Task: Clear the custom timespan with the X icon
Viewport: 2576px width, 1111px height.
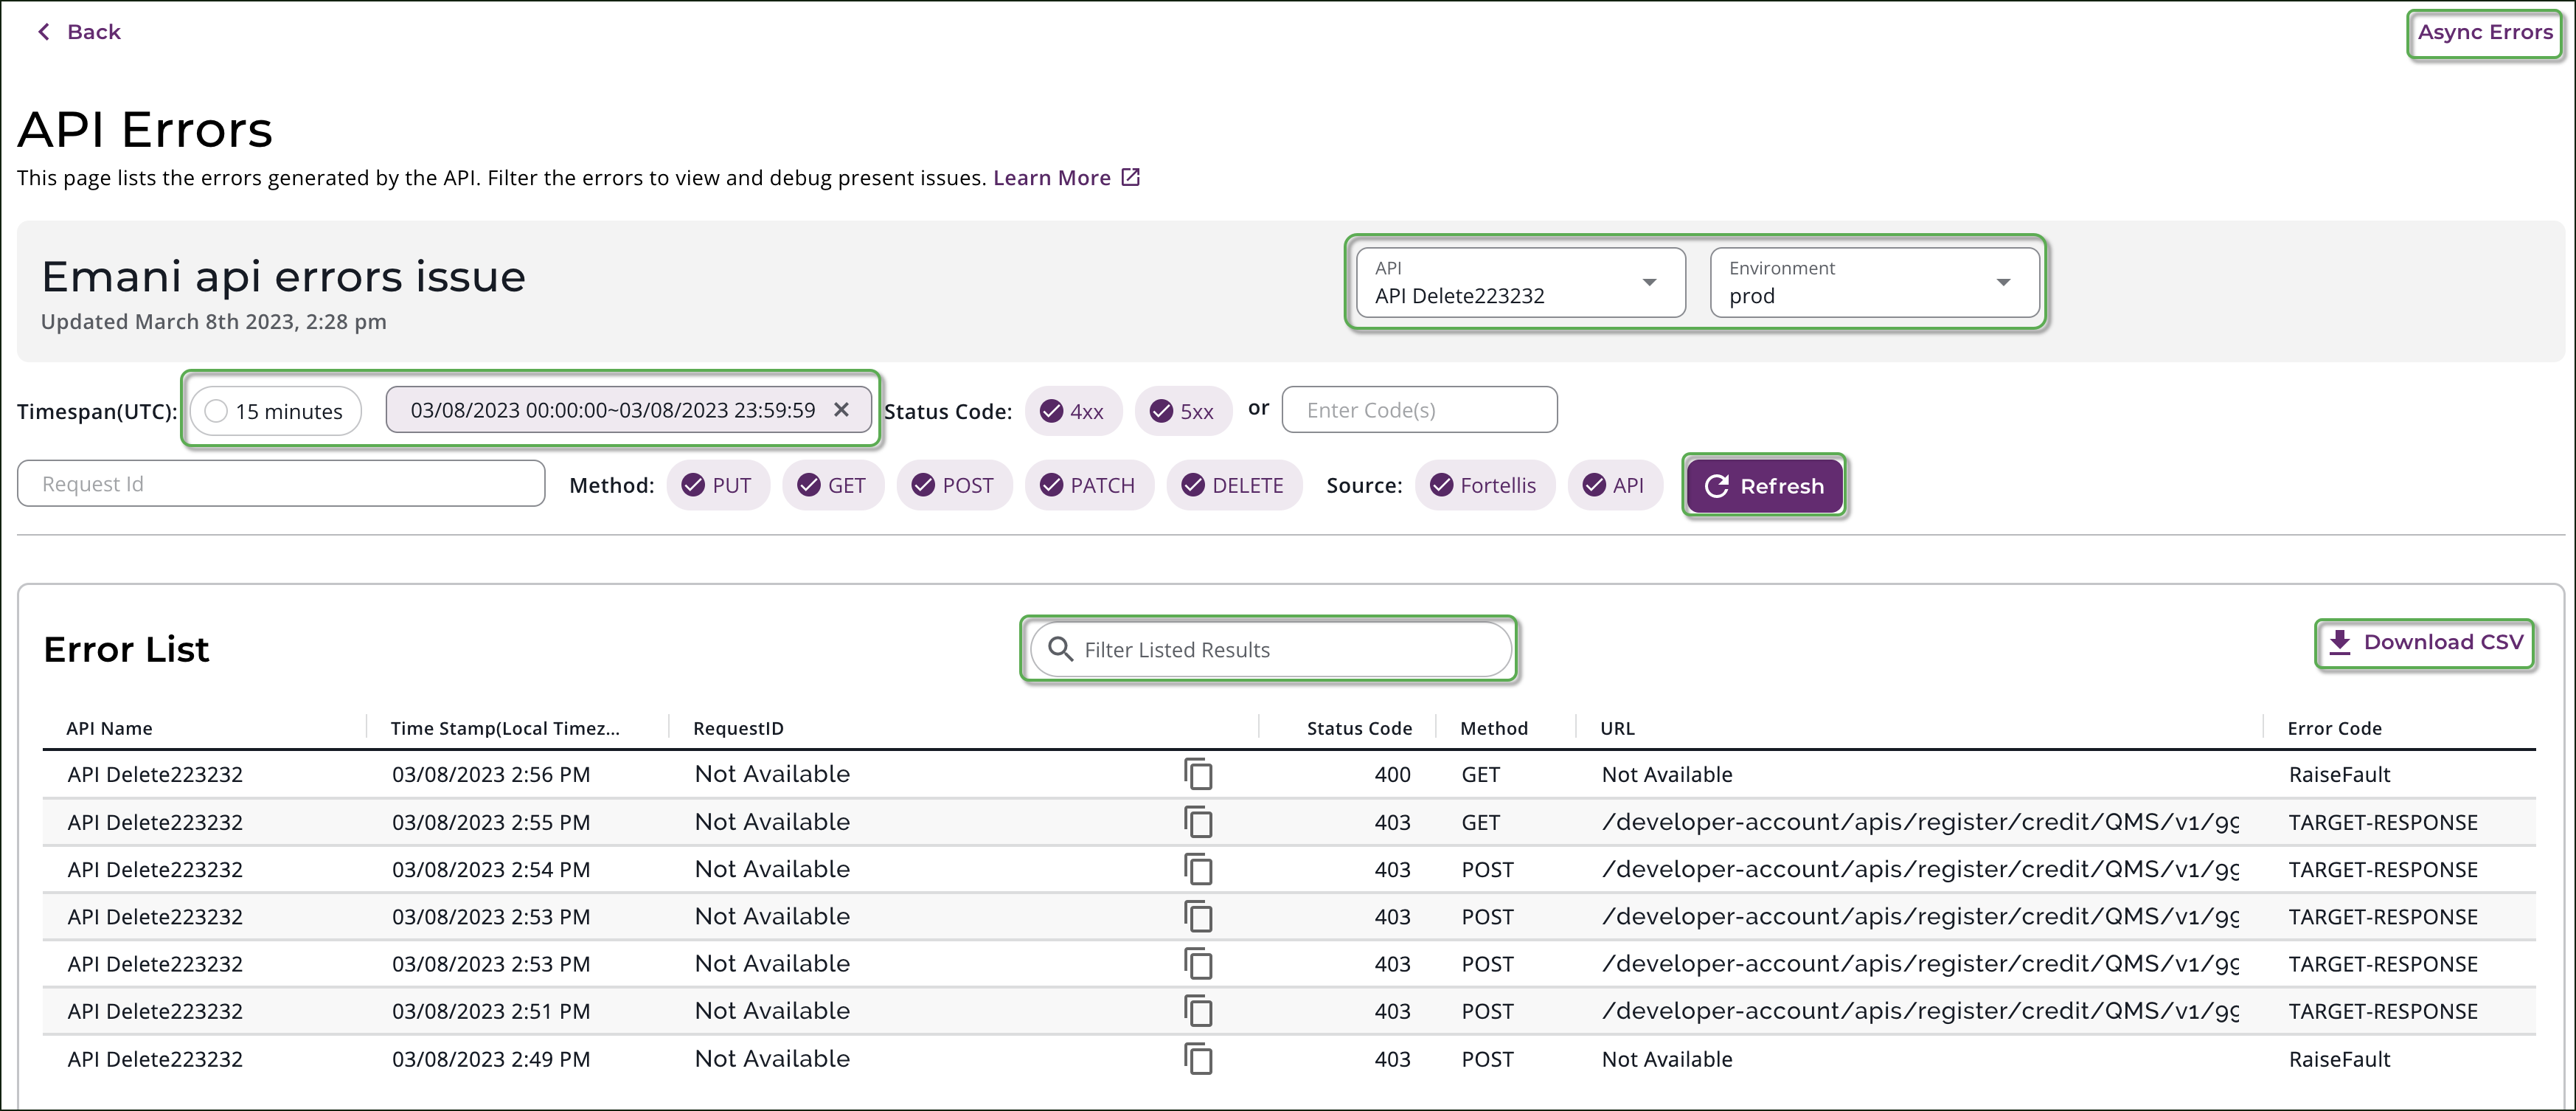Action: (841, 410)
